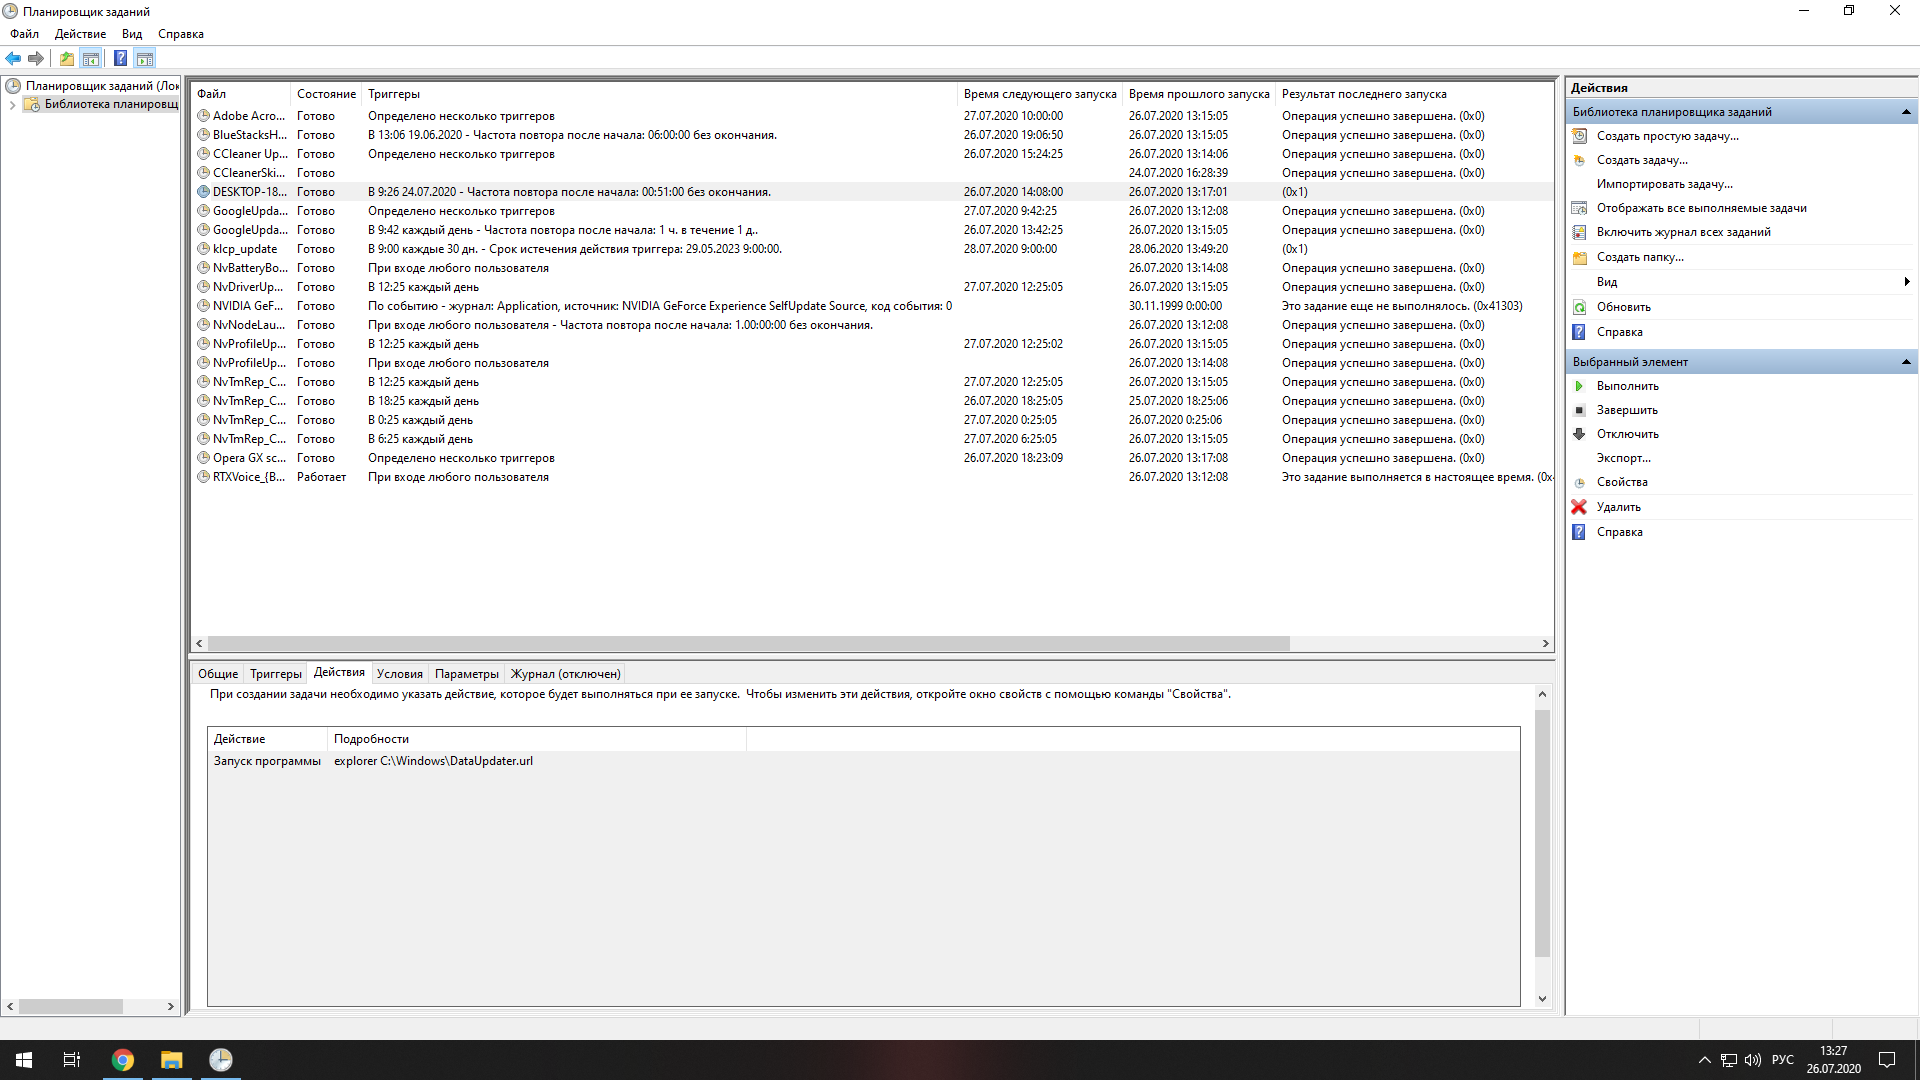1920x1080 pixels.
Task: Select the 'Условия' tab in bottom panel
Action: 398,673
